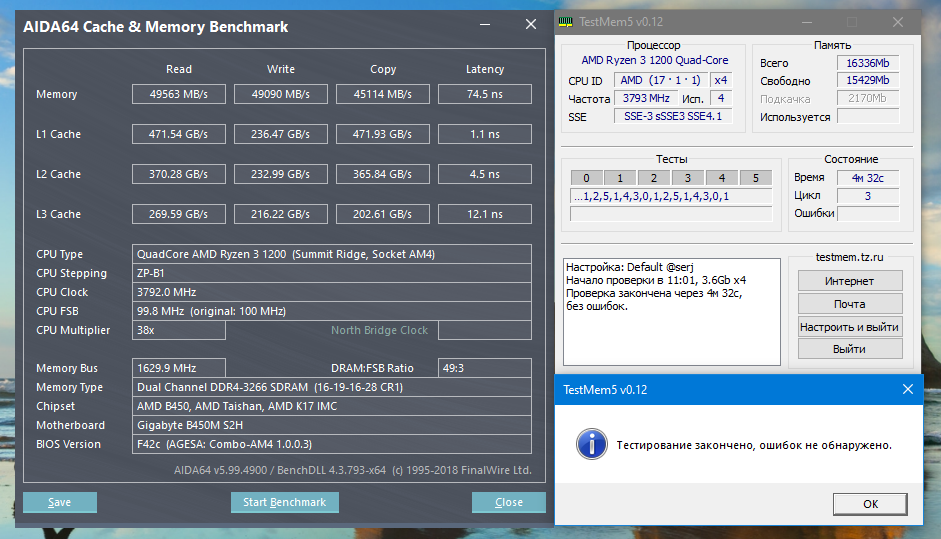Click the Подкачка value 2170Mb
The image size is (941, 539).
click(868, 98)
